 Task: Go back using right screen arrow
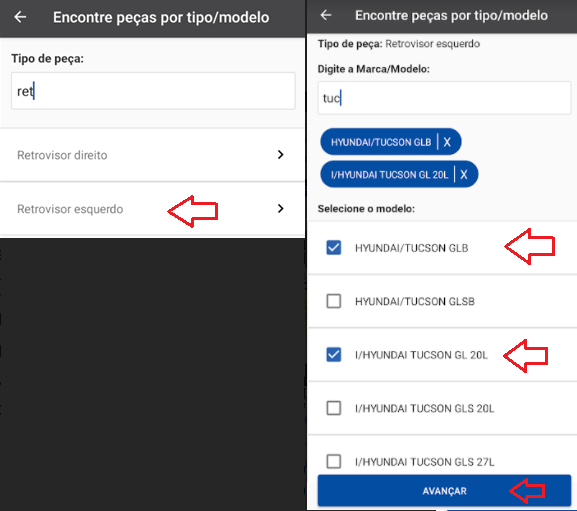point(326,15)
